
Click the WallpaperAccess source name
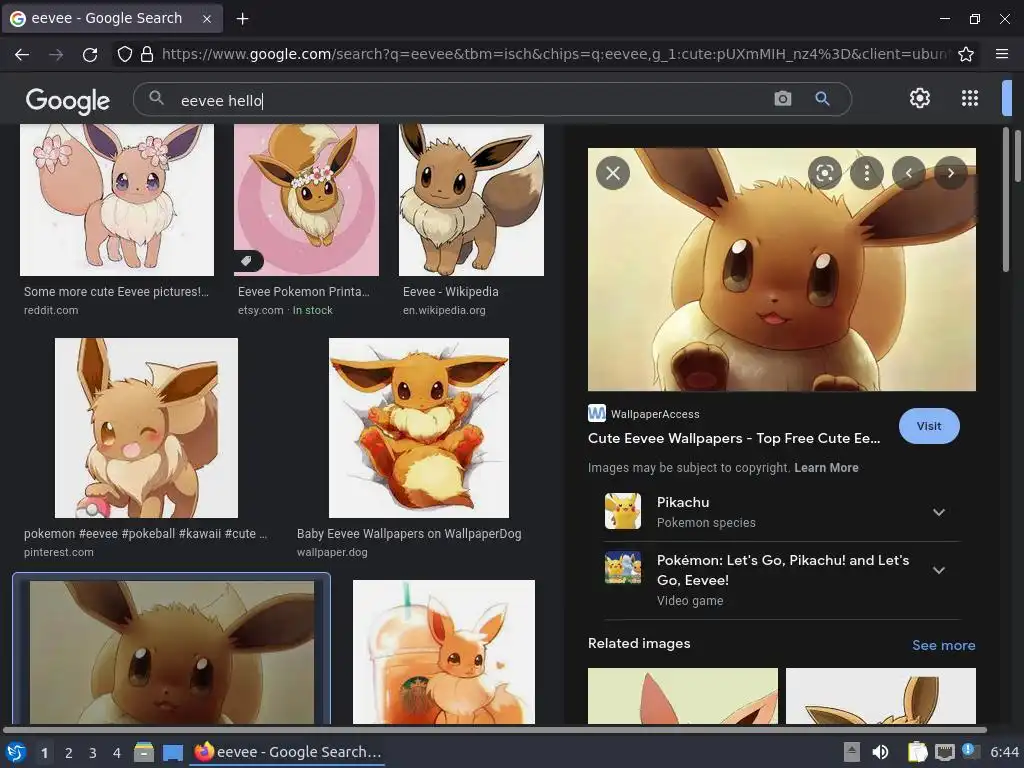655,414
